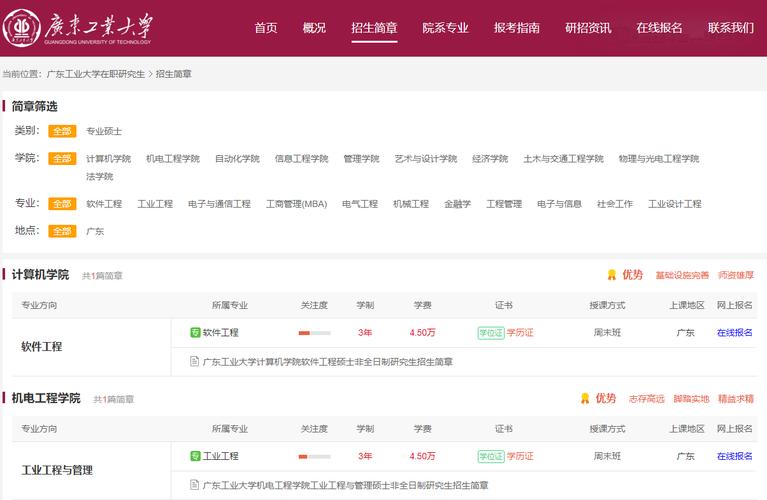Image resolution: width=767 pixels, height=500 pixels.
Task: Open 在线报名 in the navigation bar
Action: tap(659, 28)
